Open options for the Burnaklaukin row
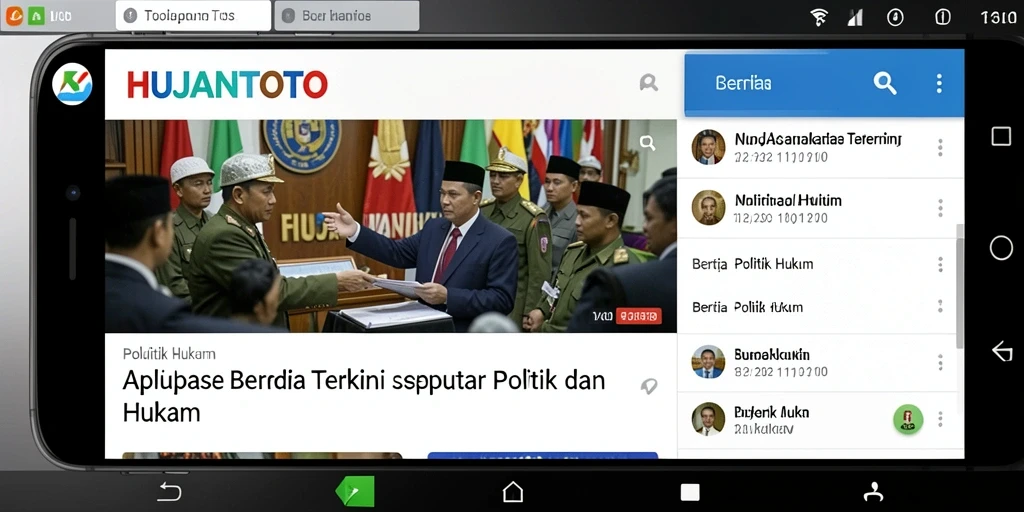Viewport: 1024px width, 512px height. 940,362
